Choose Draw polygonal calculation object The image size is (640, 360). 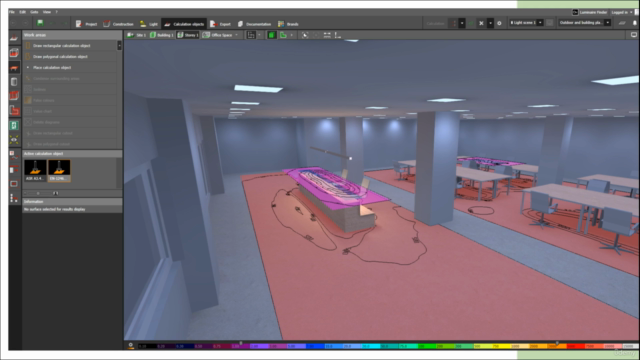click(x=70, y=57)
